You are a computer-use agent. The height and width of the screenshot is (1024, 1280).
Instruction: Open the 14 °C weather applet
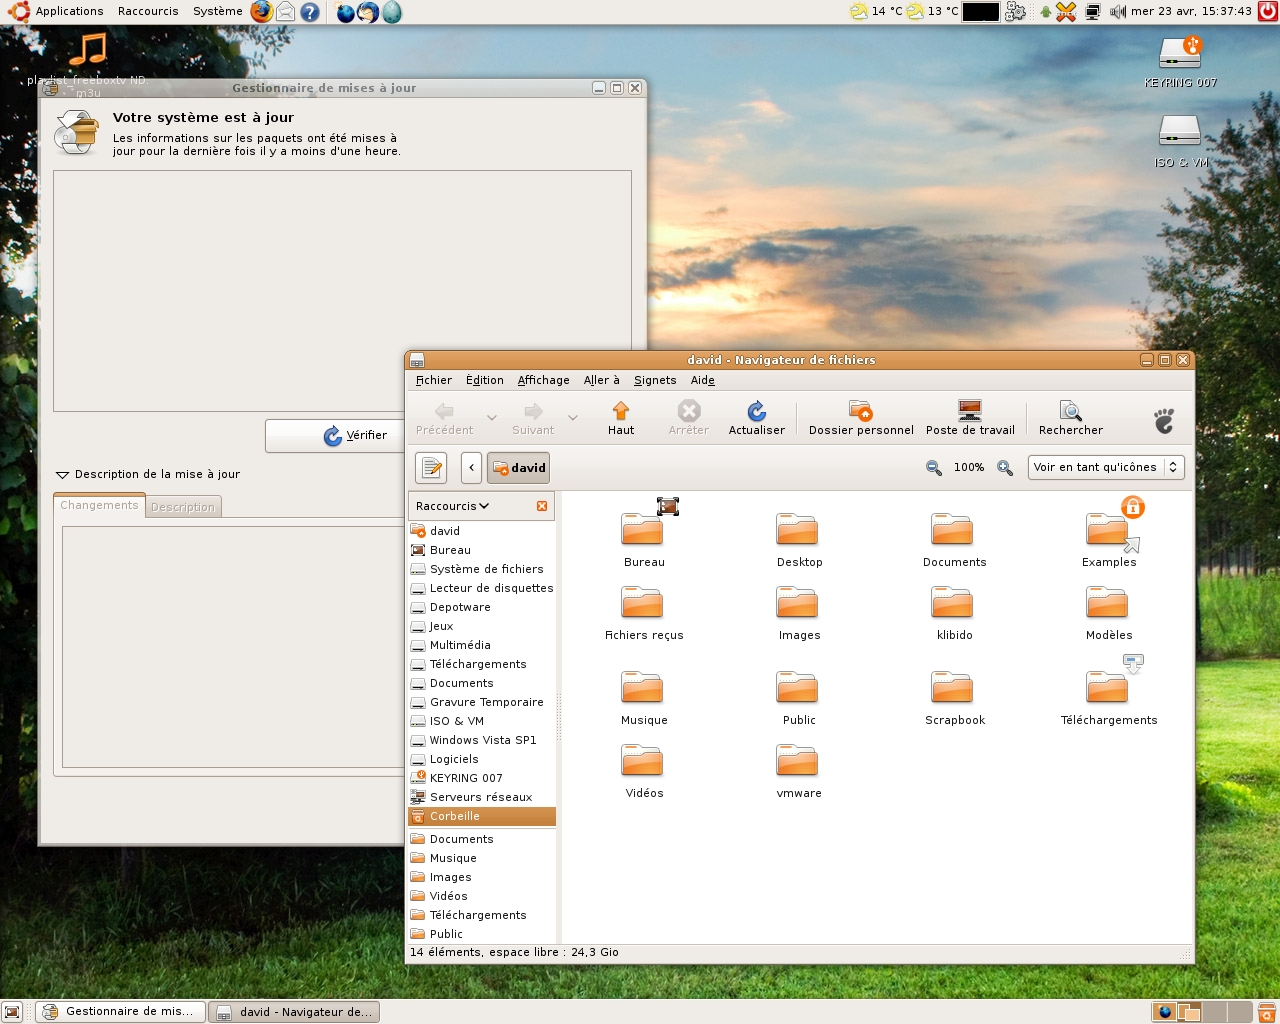(876, 12)
